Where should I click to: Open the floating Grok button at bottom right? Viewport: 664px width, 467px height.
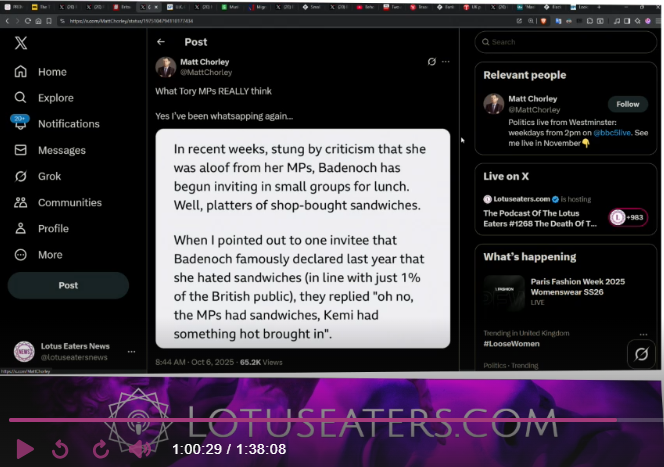(x=640, y=353)
